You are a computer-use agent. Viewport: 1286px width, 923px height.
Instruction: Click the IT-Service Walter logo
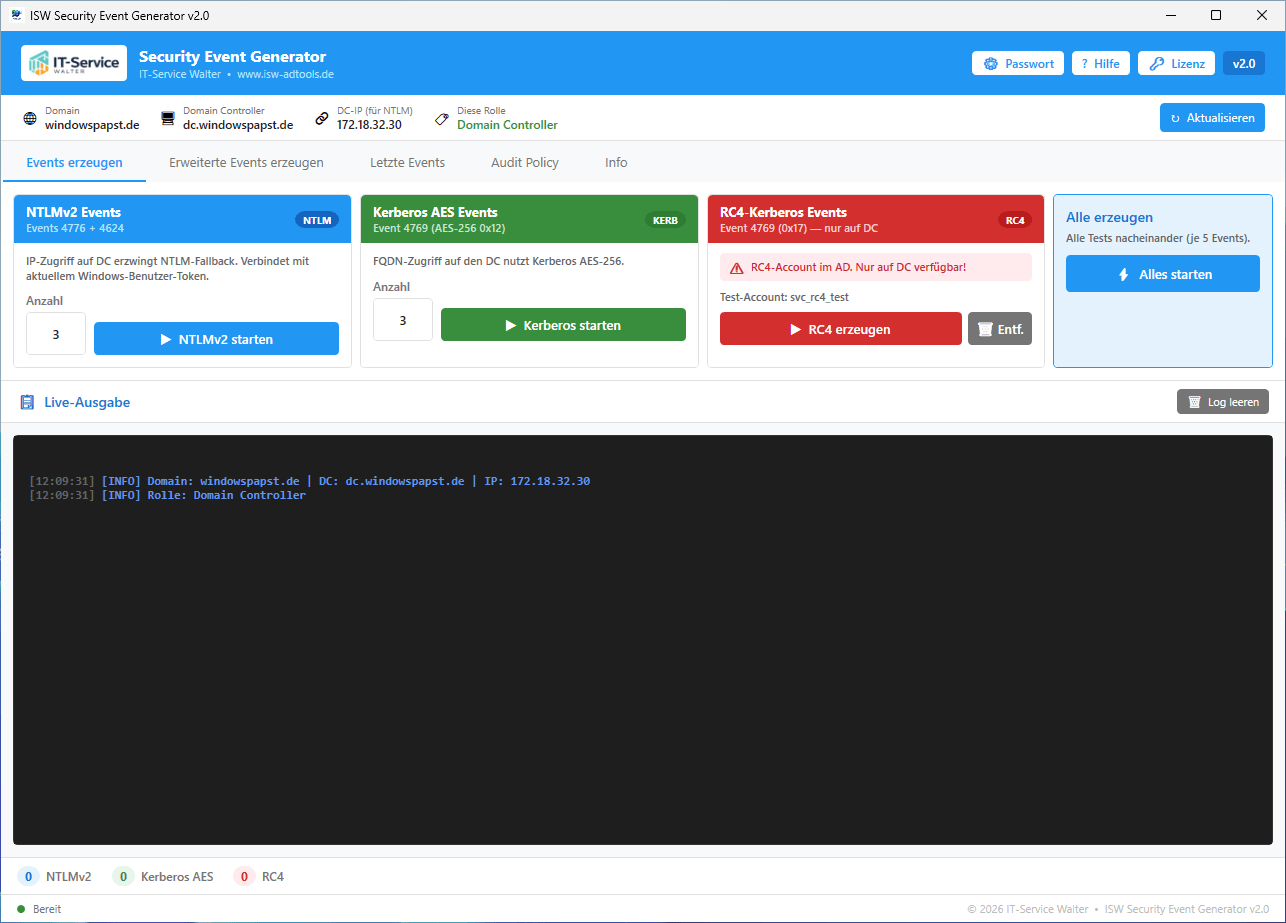point(74,63)
